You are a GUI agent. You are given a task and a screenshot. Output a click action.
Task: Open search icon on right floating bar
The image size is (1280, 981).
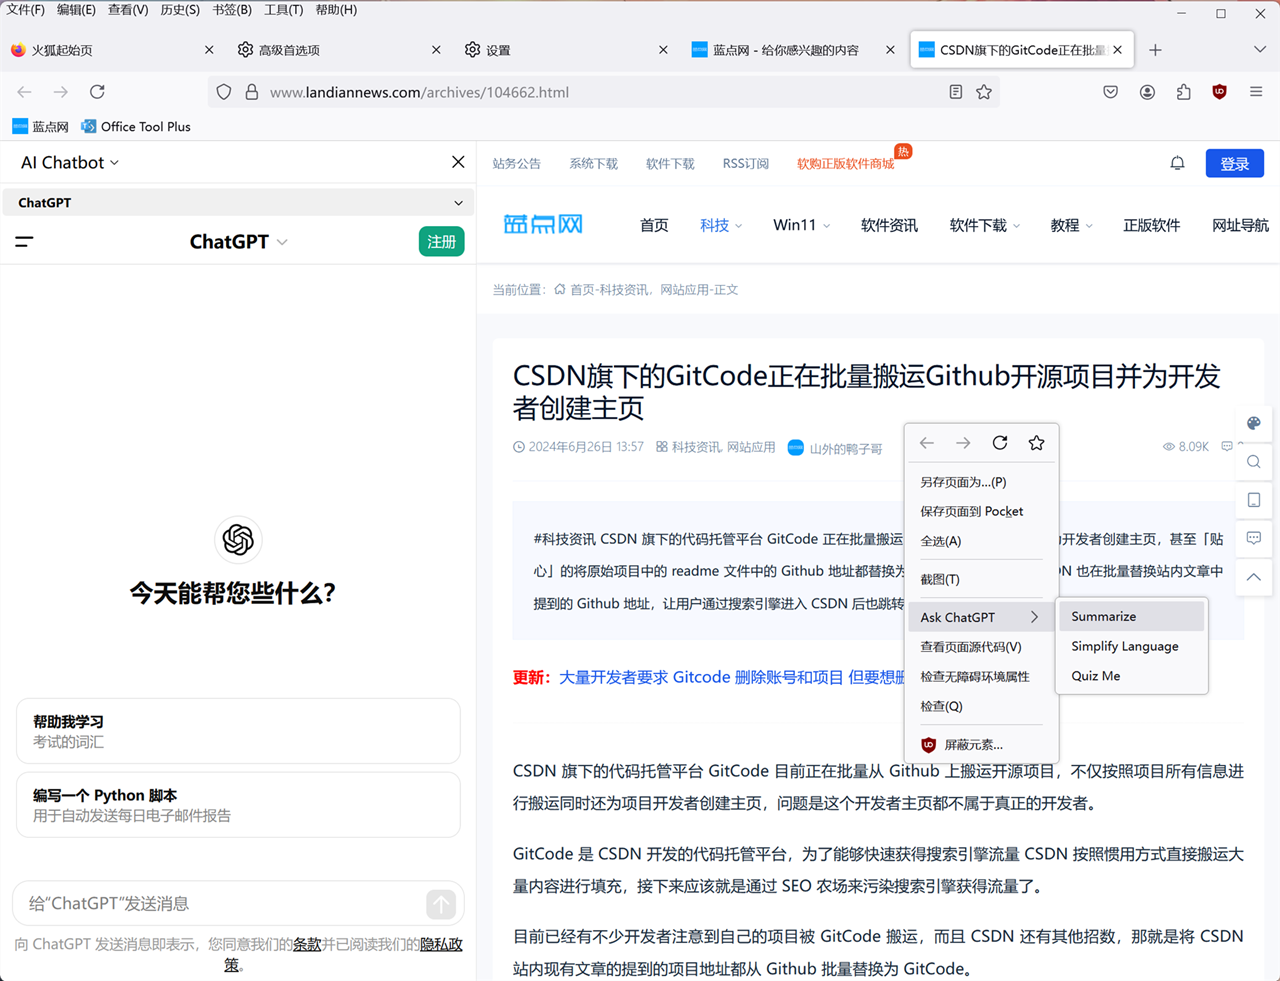1253,462
